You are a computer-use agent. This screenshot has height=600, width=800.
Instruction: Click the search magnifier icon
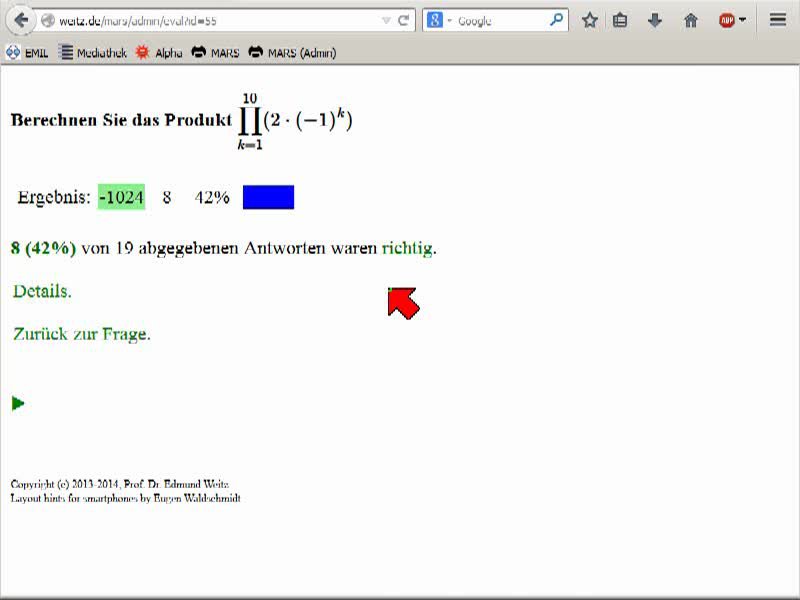(x=556, y=20)
